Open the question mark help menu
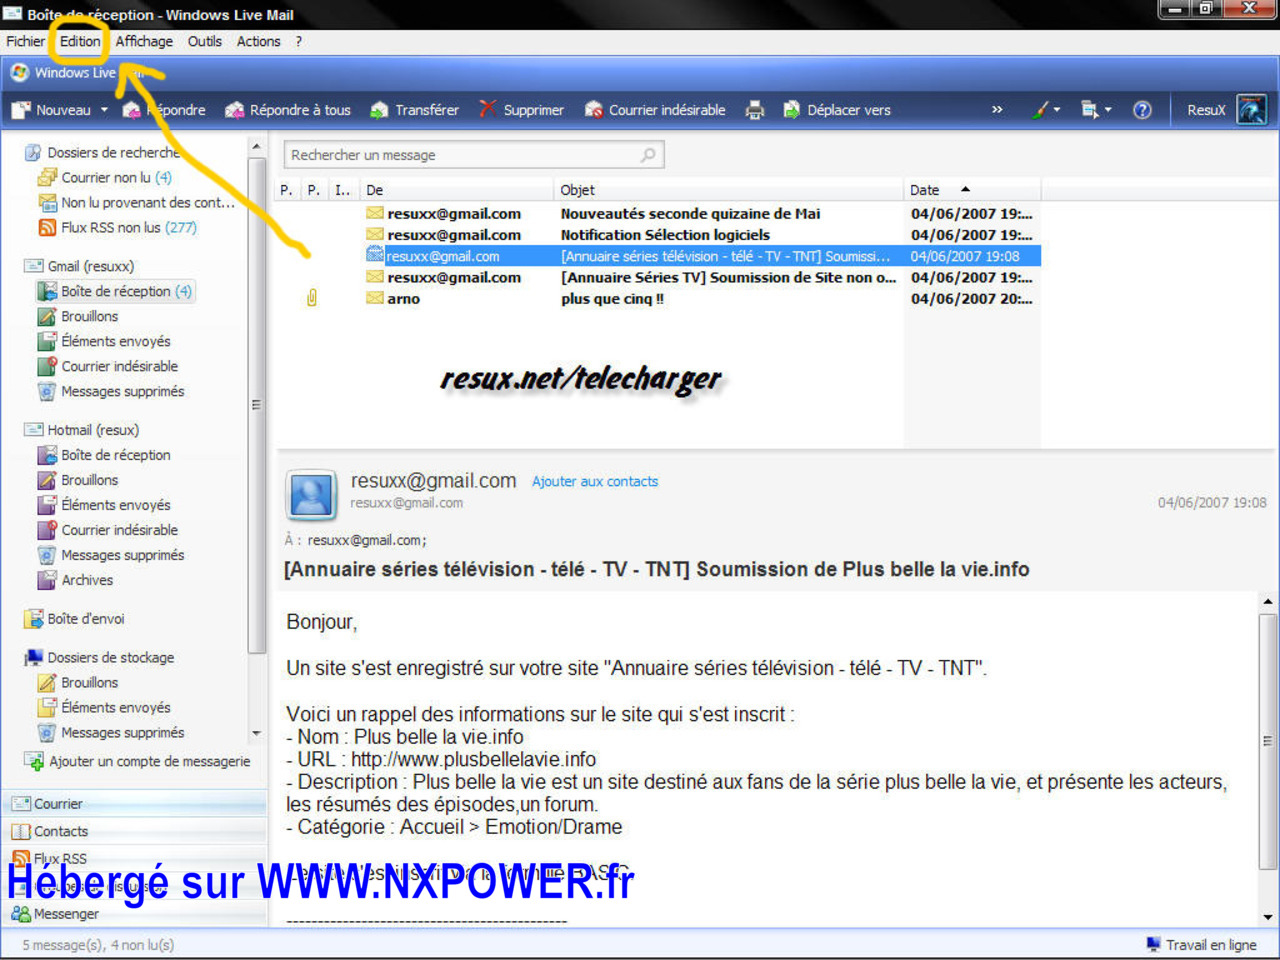This screenshot has width=1280, height=960. (298, 41)
